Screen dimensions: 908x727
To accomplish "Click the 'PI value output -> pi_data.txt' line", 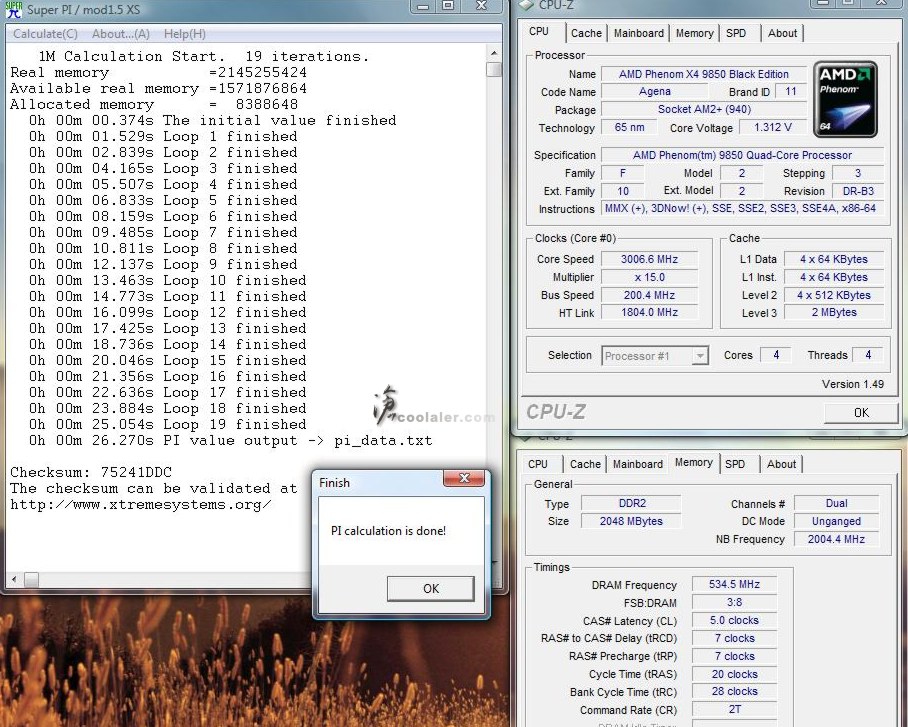I will coord(230,441).
